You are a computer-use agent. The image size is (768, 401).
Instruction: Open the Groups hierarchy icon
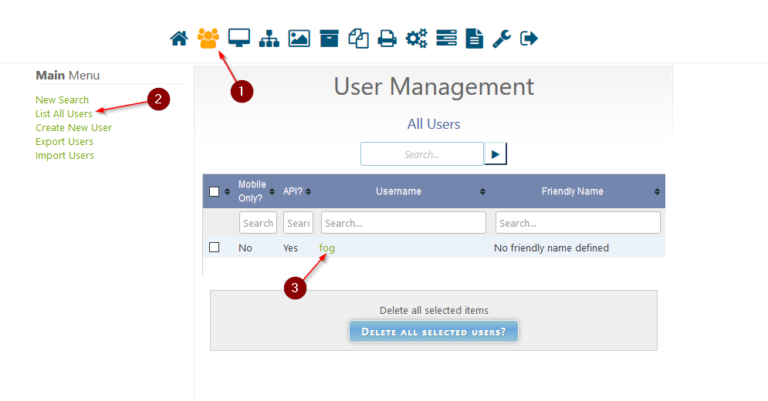pyautogui.click(x=268, y=39)
